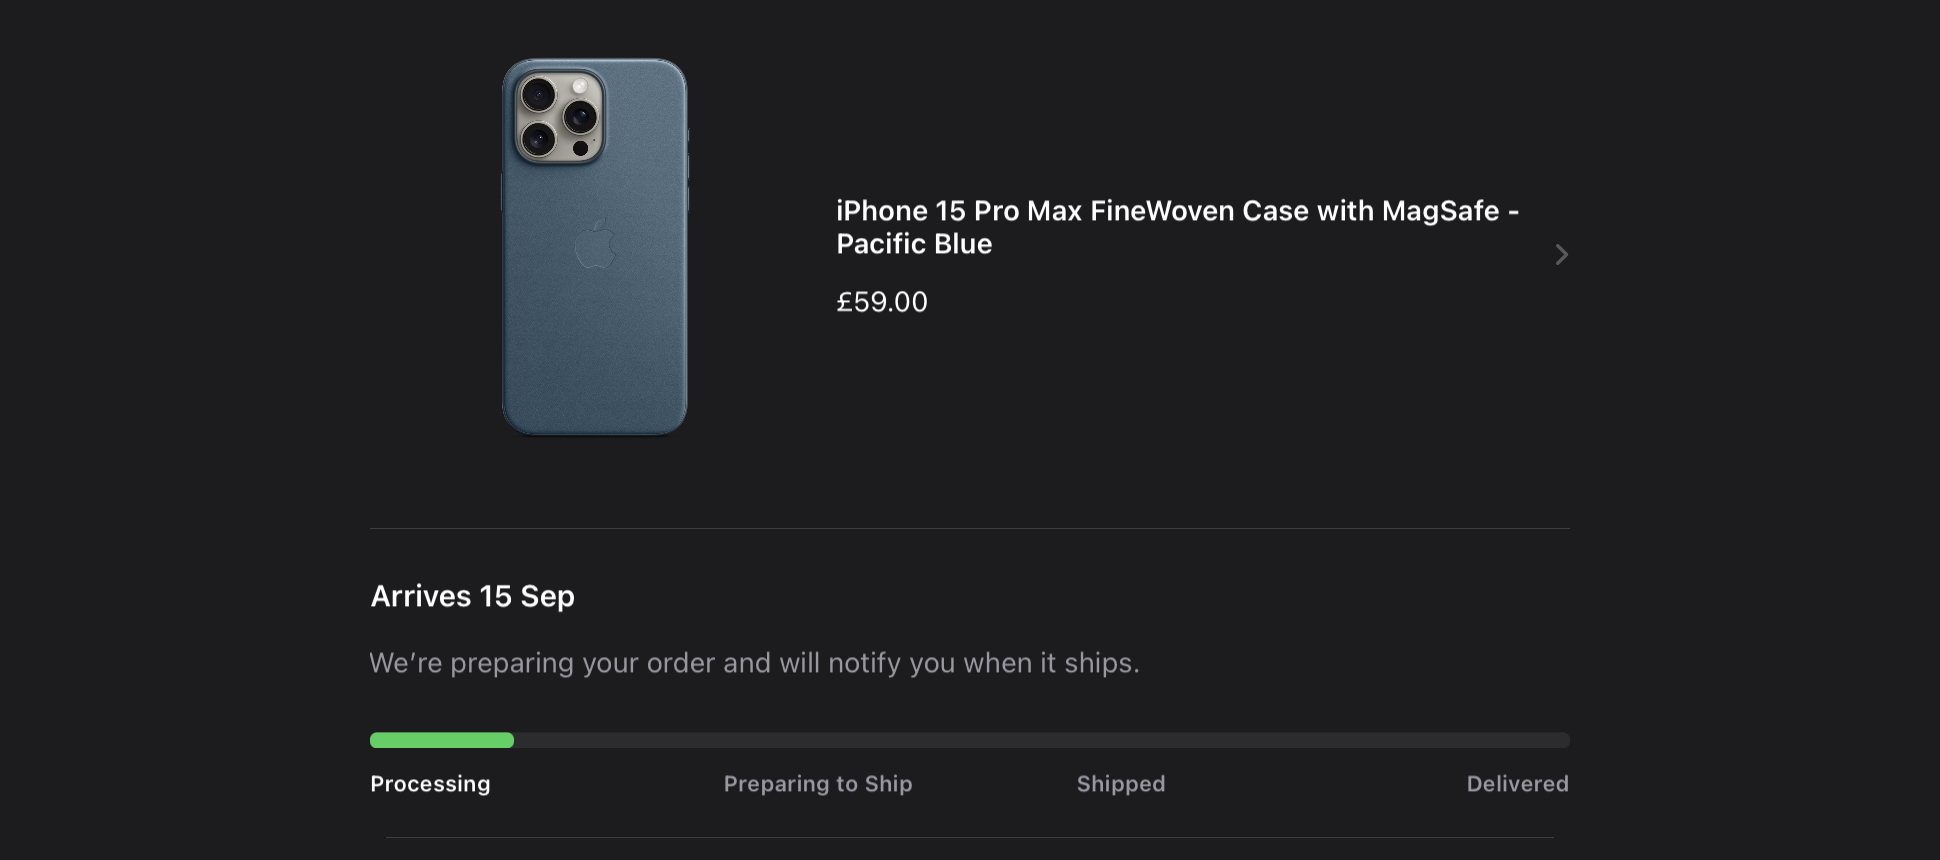Open the Pacific Blue case product image
Image resolution: width=1940 pixels, height=860 pixels.
pos(594,247)
